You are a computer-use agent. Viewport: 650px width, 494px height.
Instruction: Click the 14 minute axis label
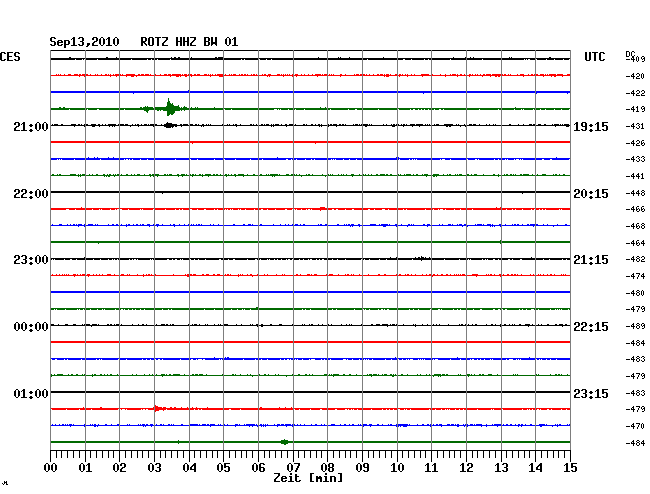coord(535,468)
